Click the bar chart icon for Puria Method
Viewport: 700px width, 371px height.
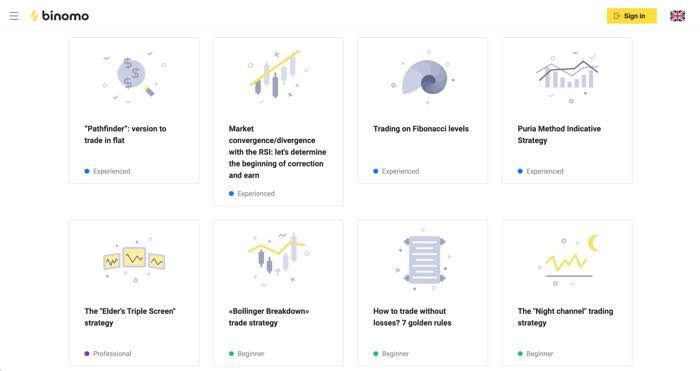567,76
